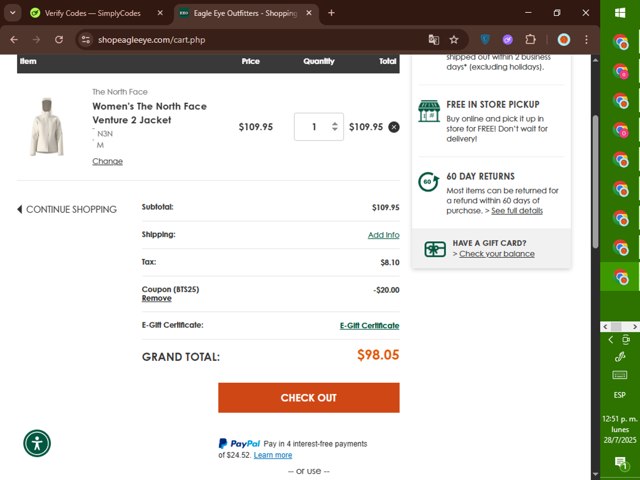
Task: Open site information icon in address bar
Action: [86, 40]
